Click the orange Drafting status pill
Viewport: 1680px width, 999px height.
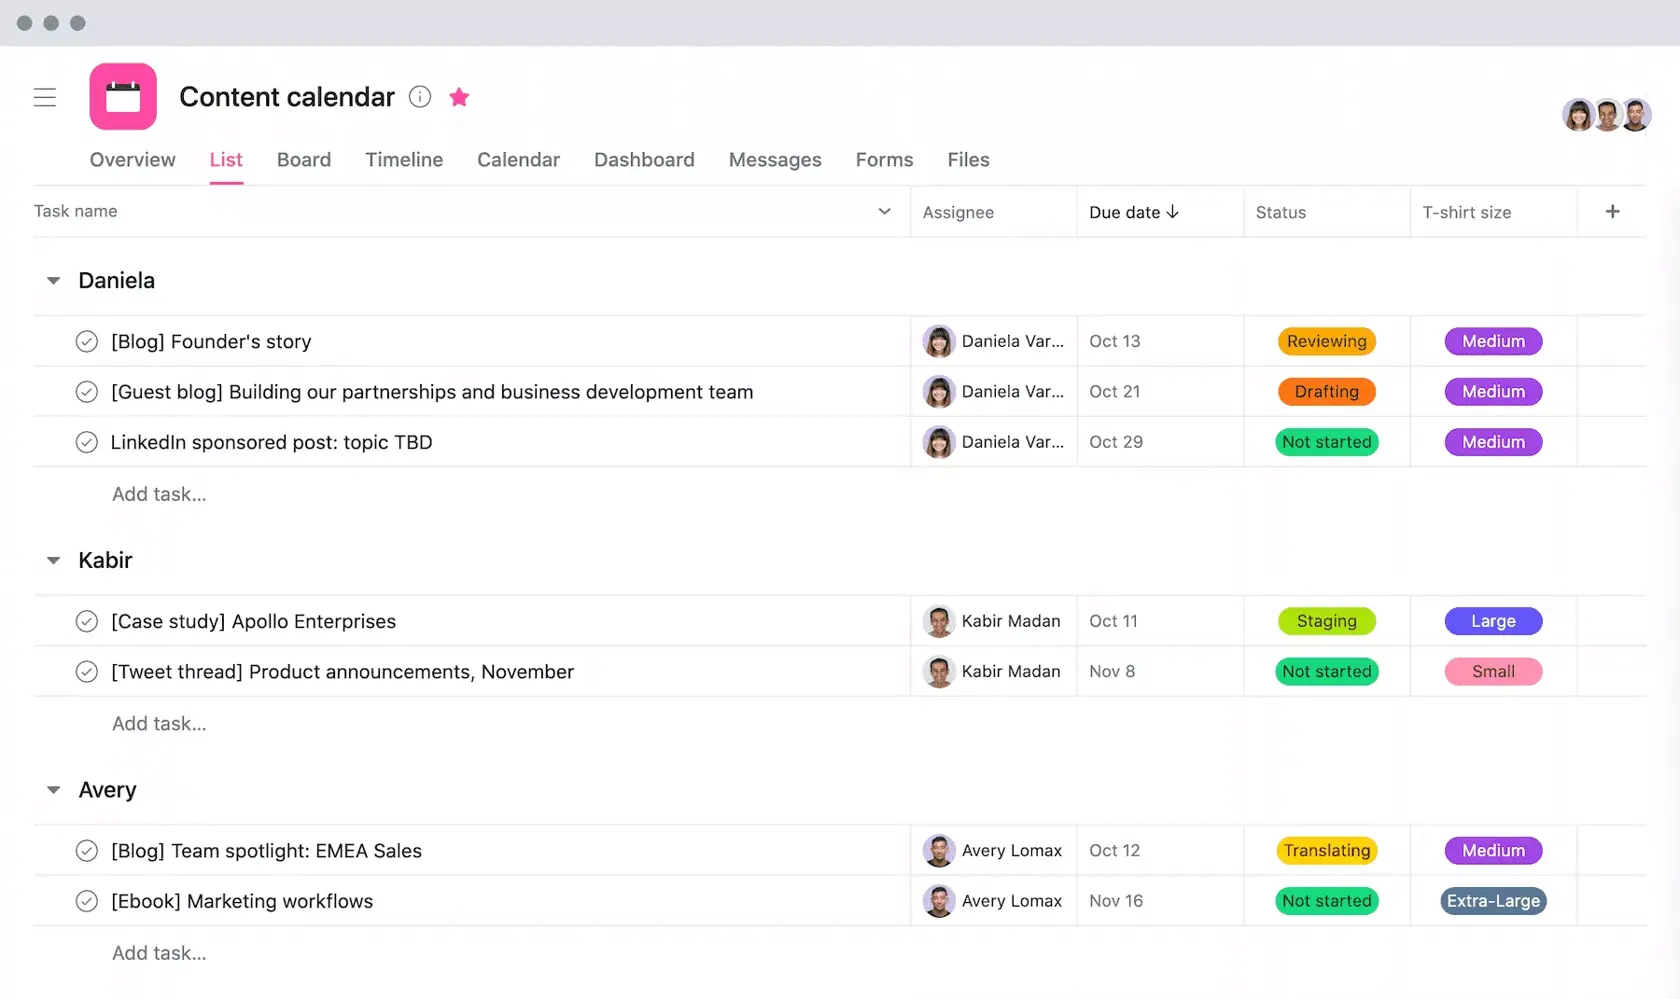(1326, 391)
